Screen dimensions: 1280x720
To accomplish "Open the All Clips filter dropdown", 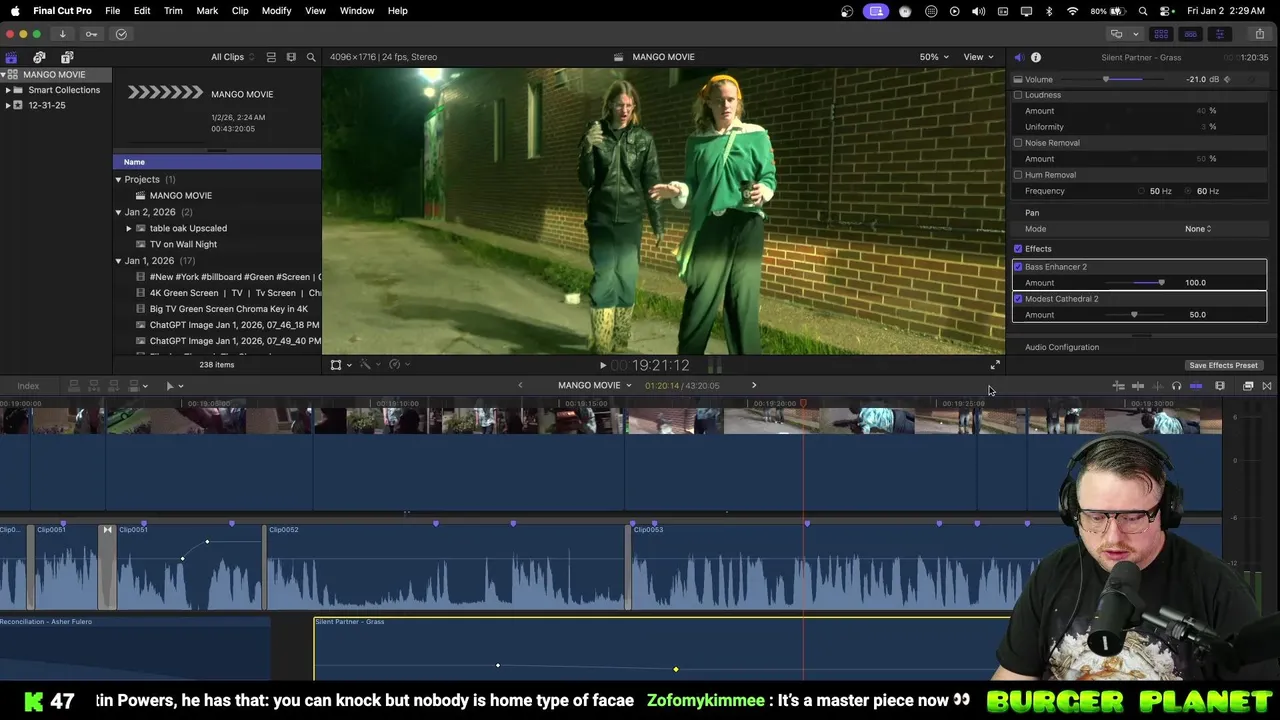I will [x=233, y=57].
